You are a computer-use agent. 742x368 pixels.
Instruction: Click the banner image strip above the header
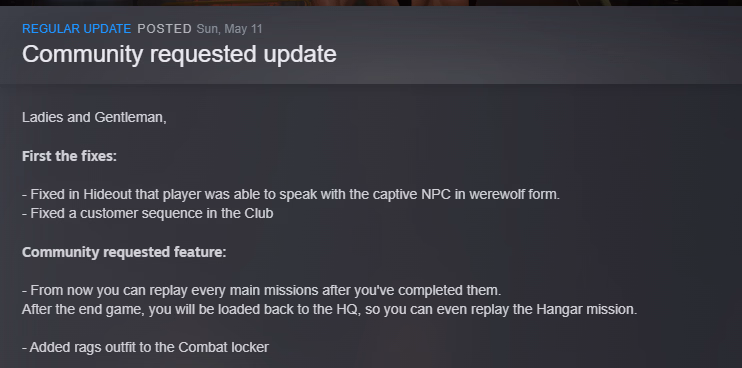(371, 3)
